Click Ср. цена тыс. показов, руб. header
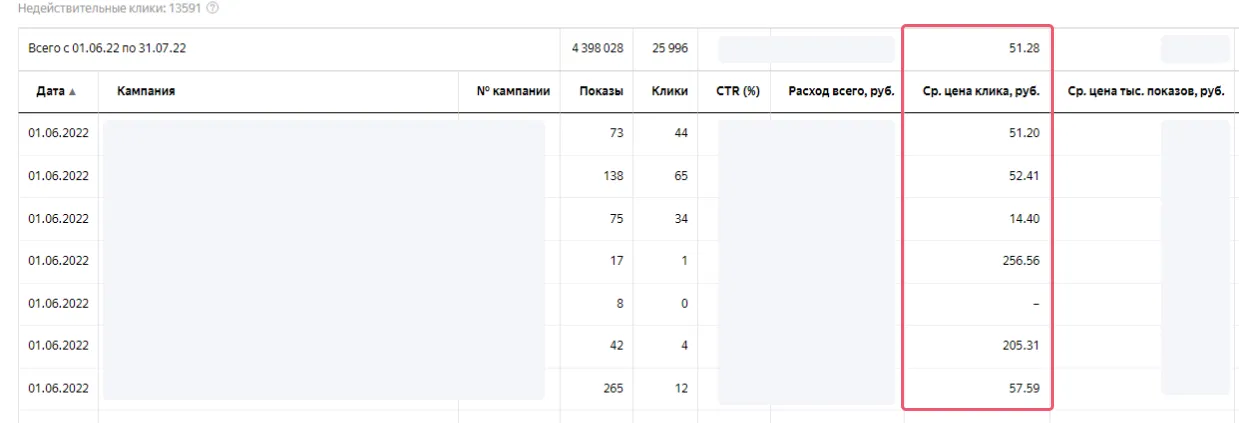 pos(1146,91)
